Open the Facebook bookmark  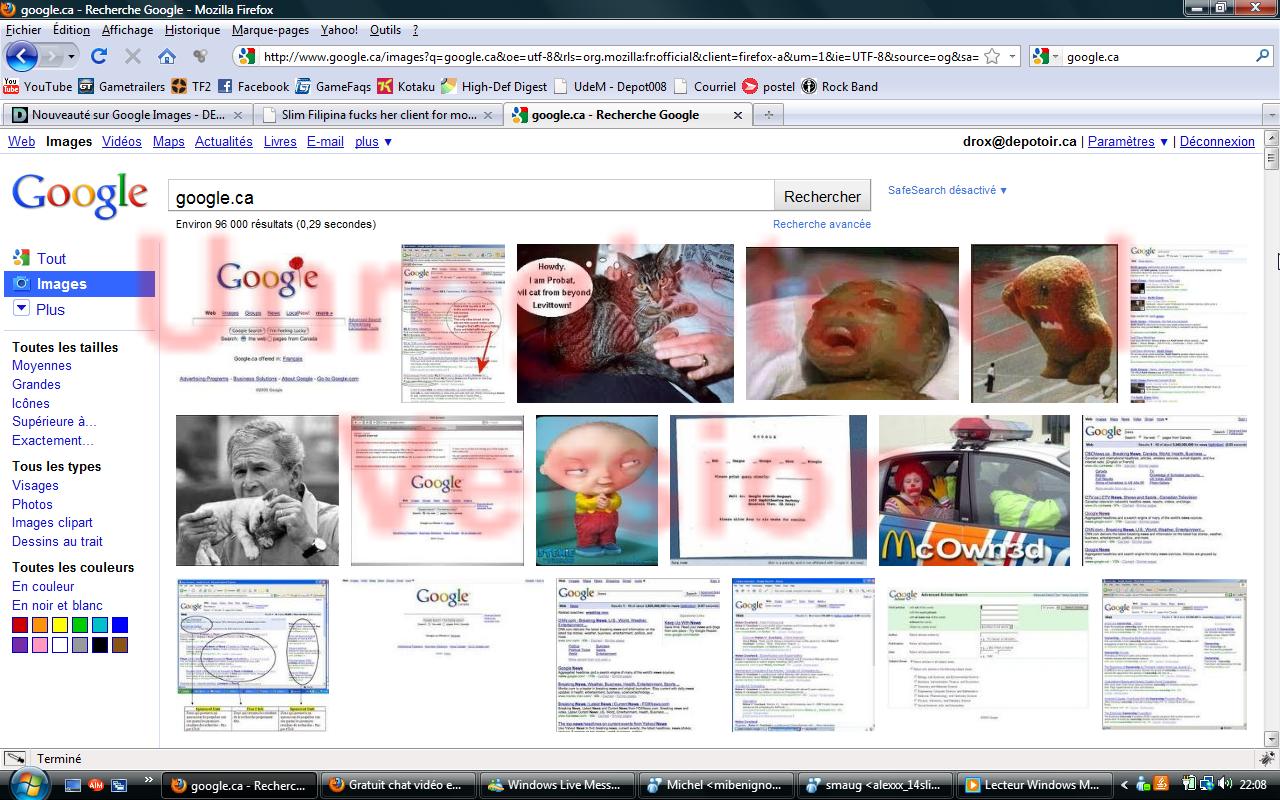click(x=253, y=86)
